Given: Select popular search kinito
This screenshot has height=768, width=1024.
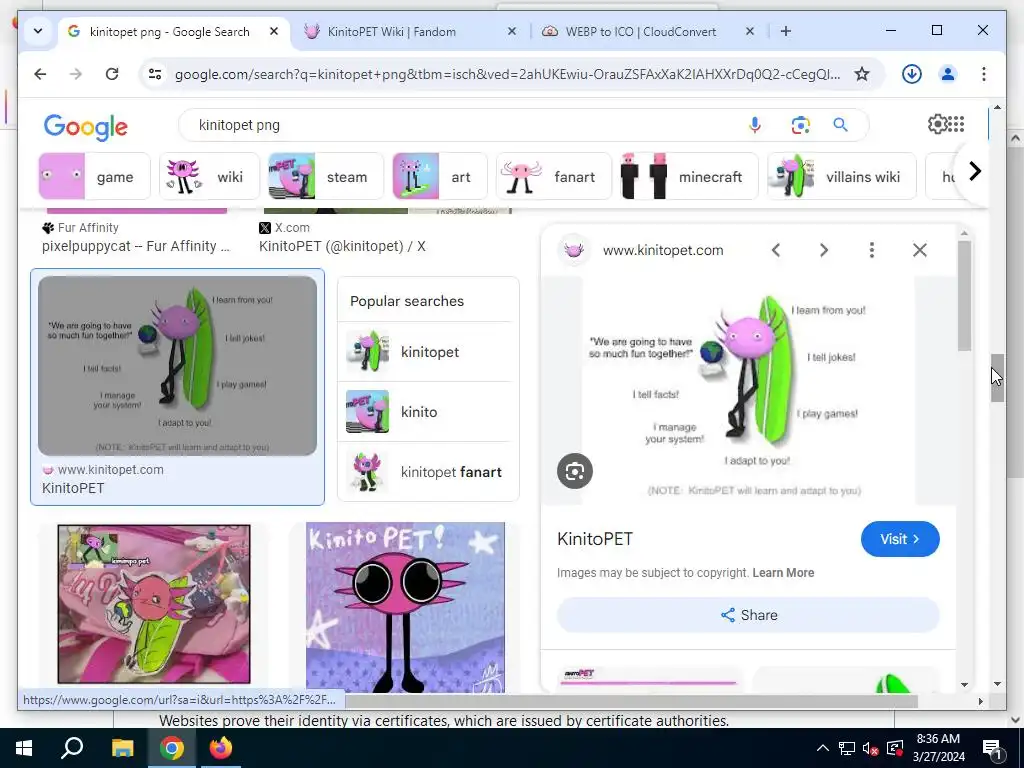Looking at the screenshot, I should [x=428, y=411].
